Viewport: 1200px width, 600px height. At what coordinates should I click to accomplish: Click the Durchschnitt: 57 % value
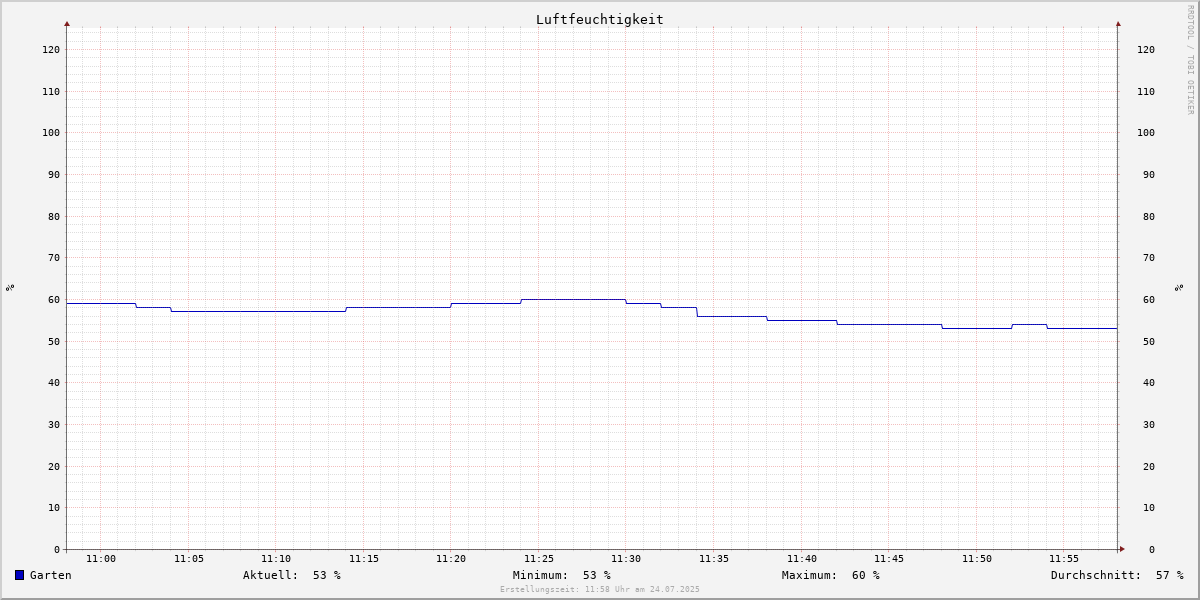1117,575
